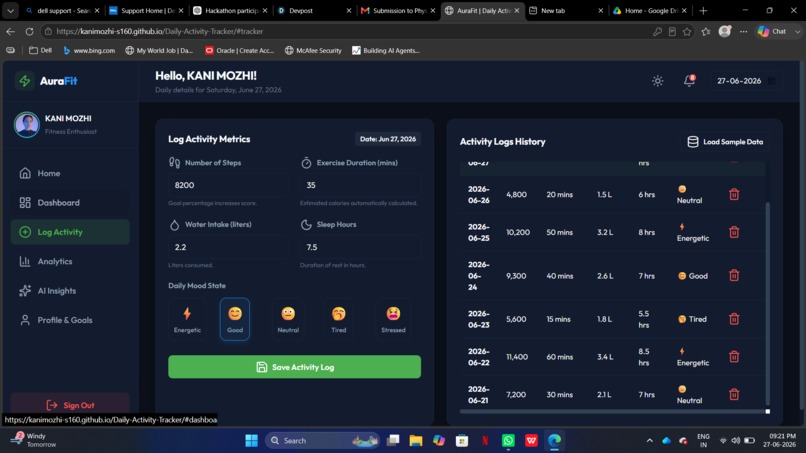
Task: Open the taskbar weather widget
Action: click(x=34, y=440)
